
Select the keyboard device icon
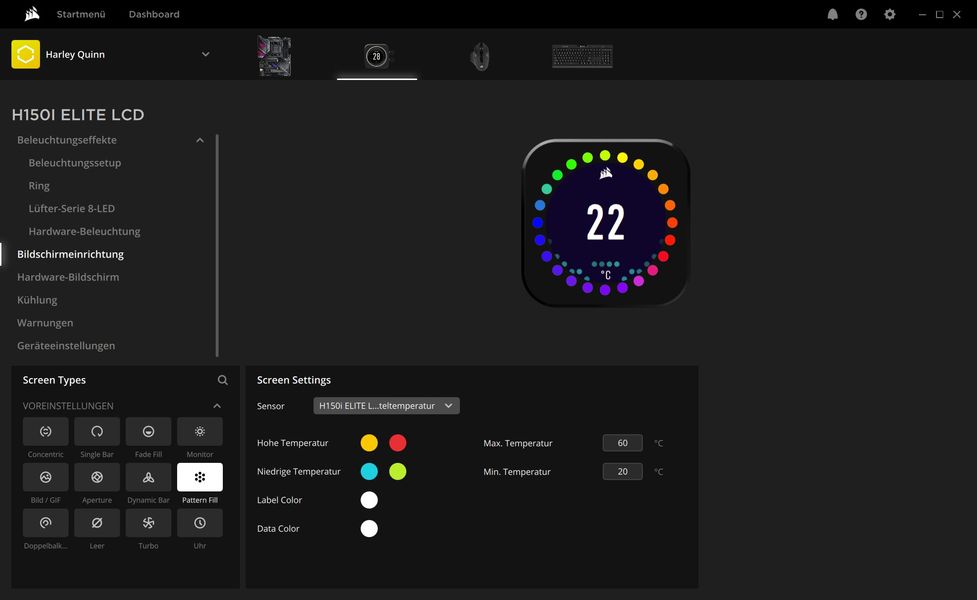(x=582, y=56)
